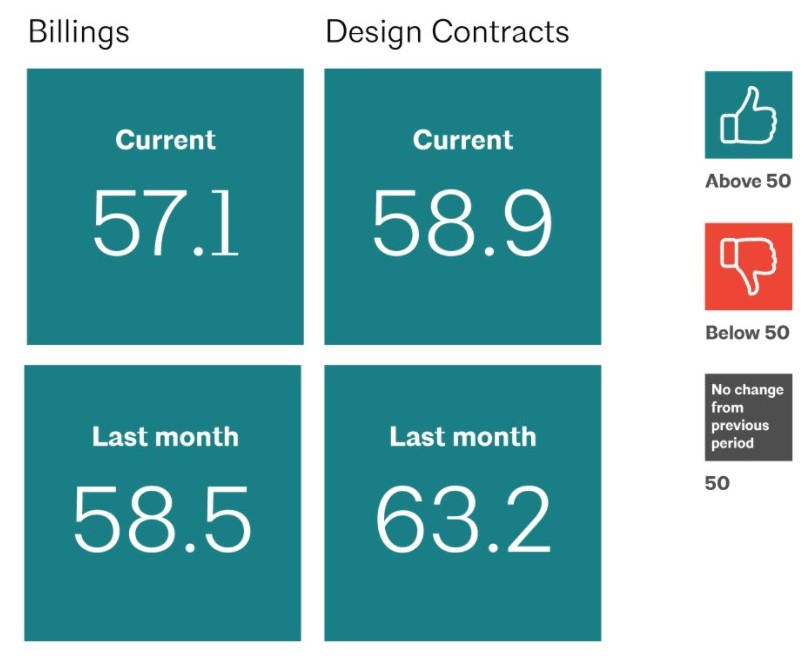Click the 'Current' label under Design Contracts
Viewport: 812px width, 661px height.
[x=462, y=140]
